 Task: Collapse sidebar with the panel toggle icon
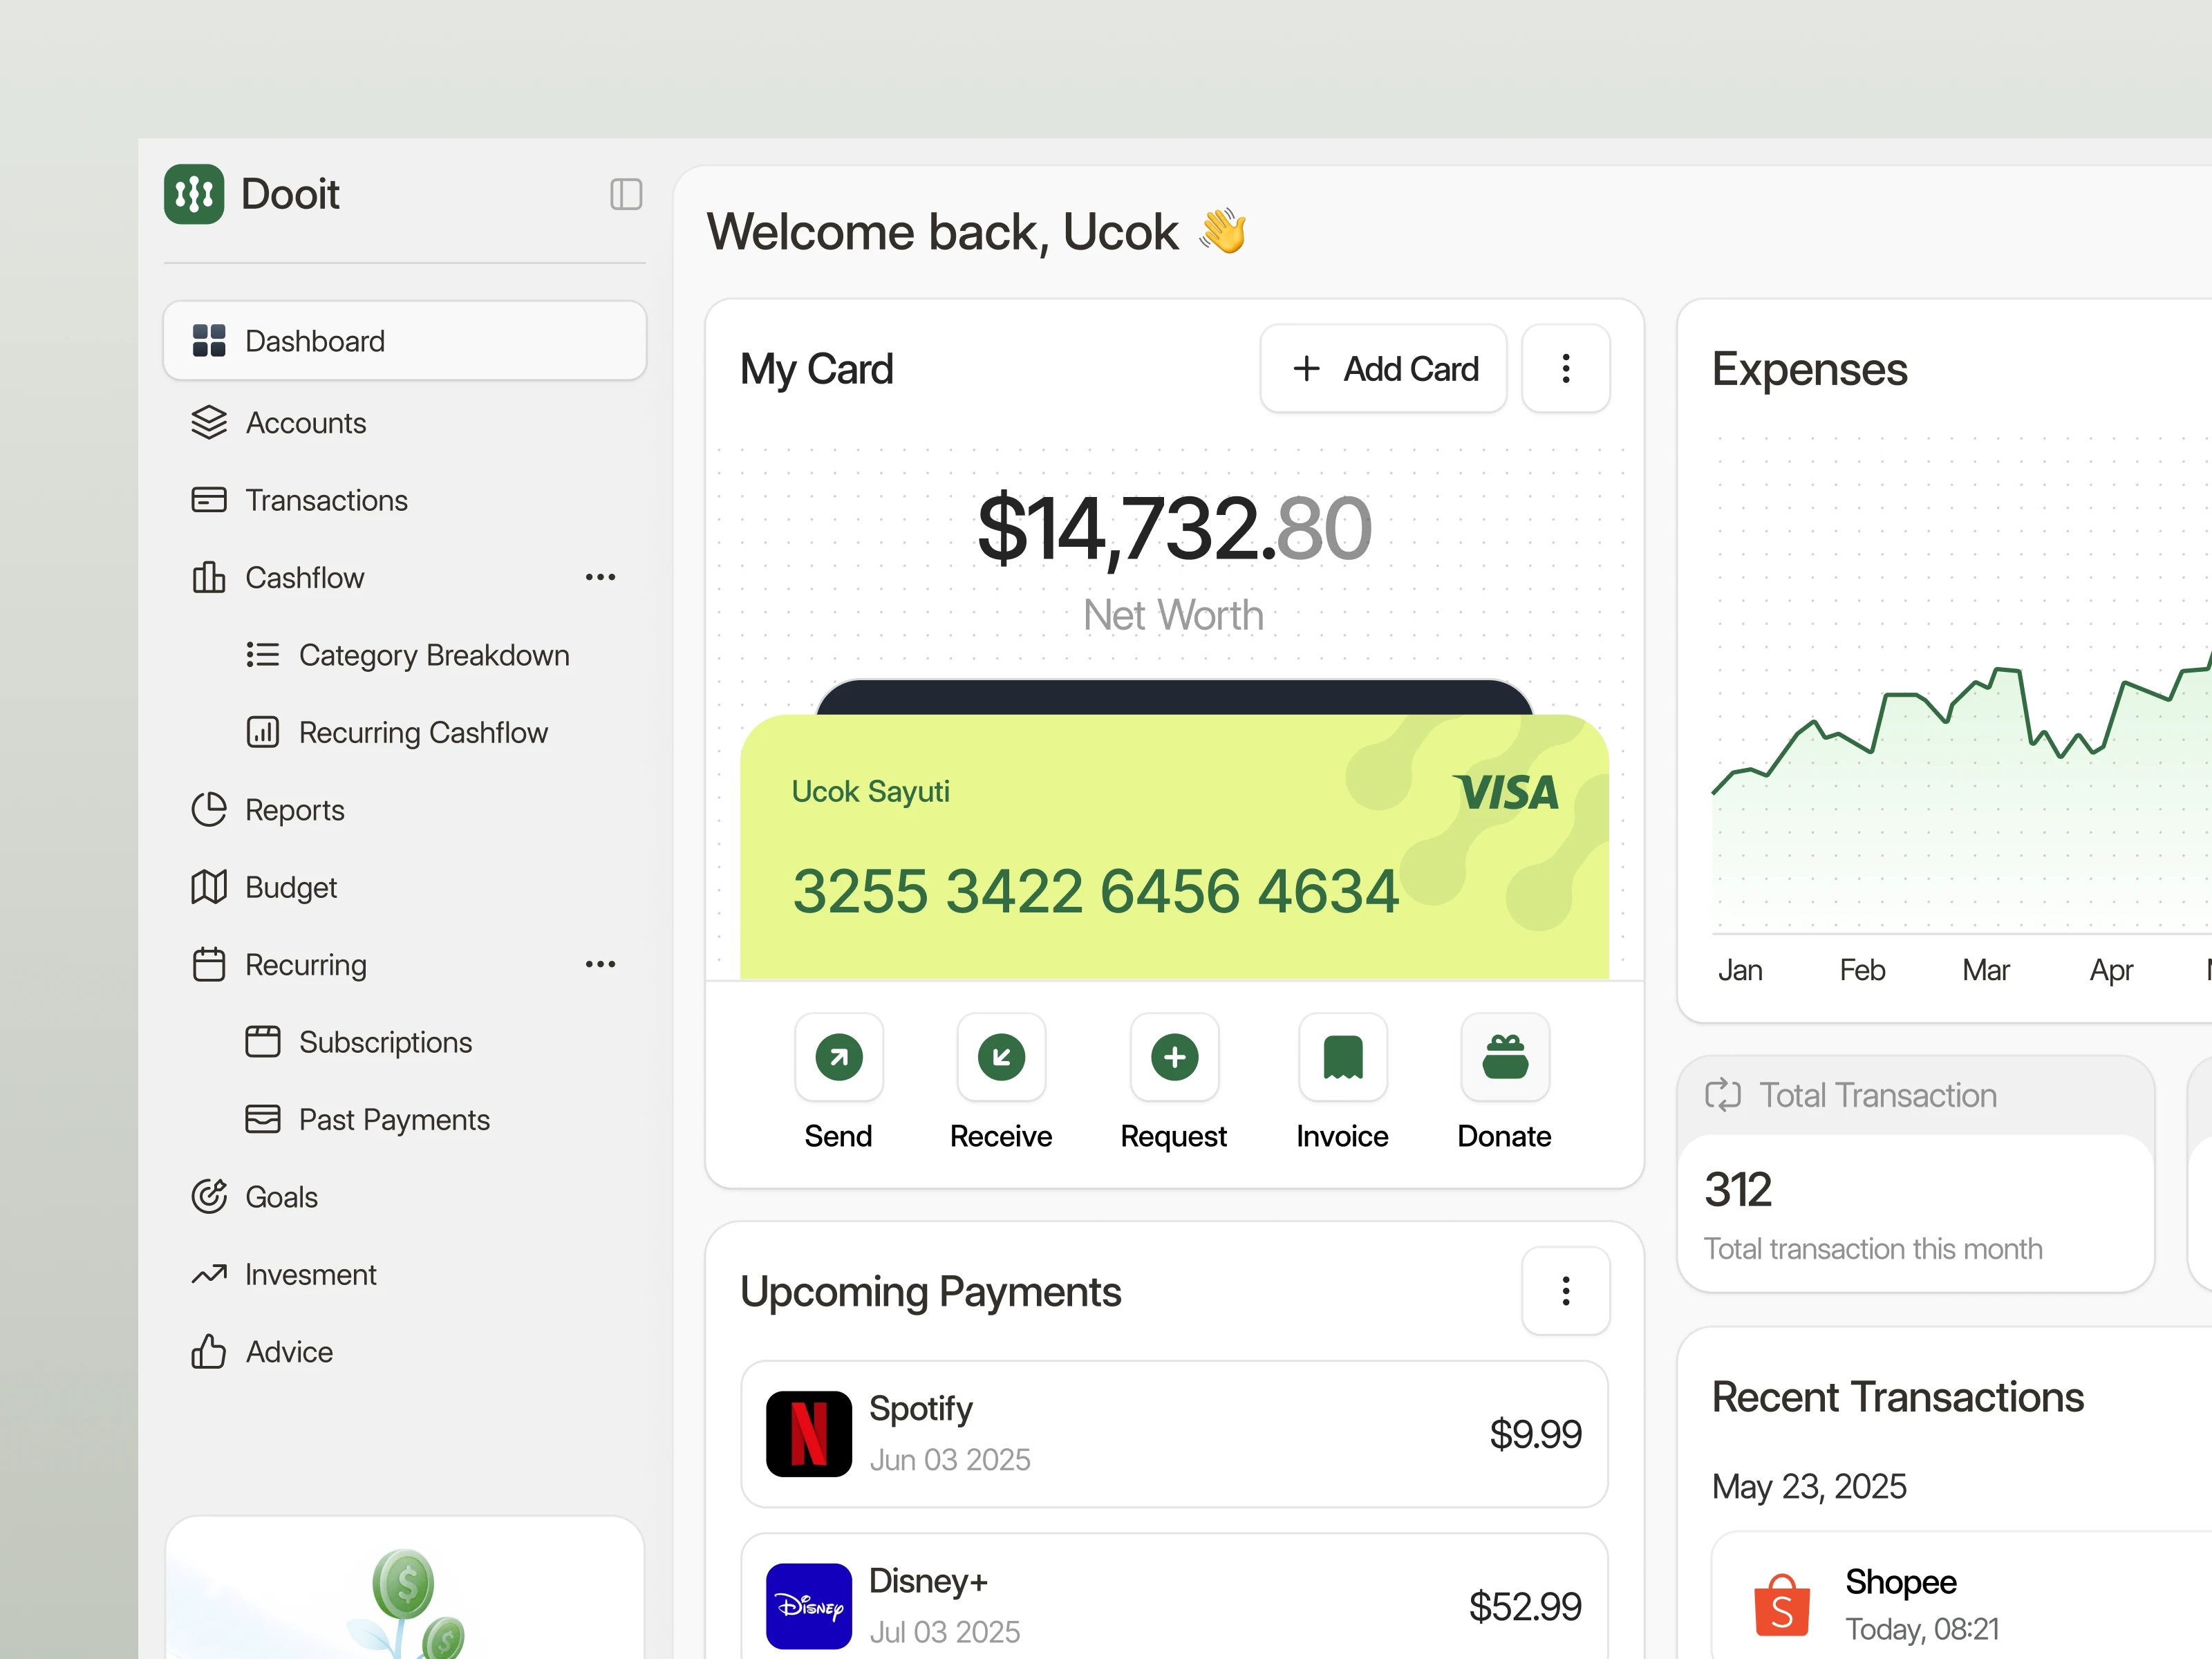coord(626,194)
